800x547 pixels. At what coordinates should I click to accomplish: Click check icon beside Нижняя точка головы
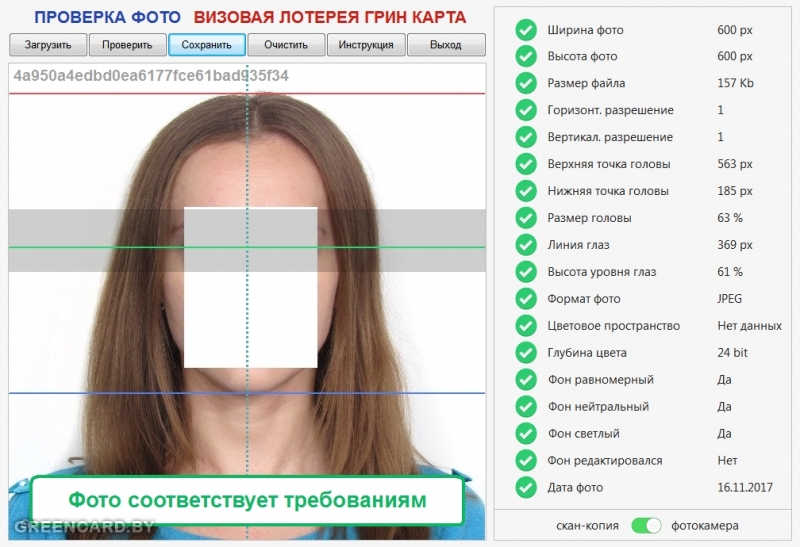pyautogui.click(x=526, y=191)
